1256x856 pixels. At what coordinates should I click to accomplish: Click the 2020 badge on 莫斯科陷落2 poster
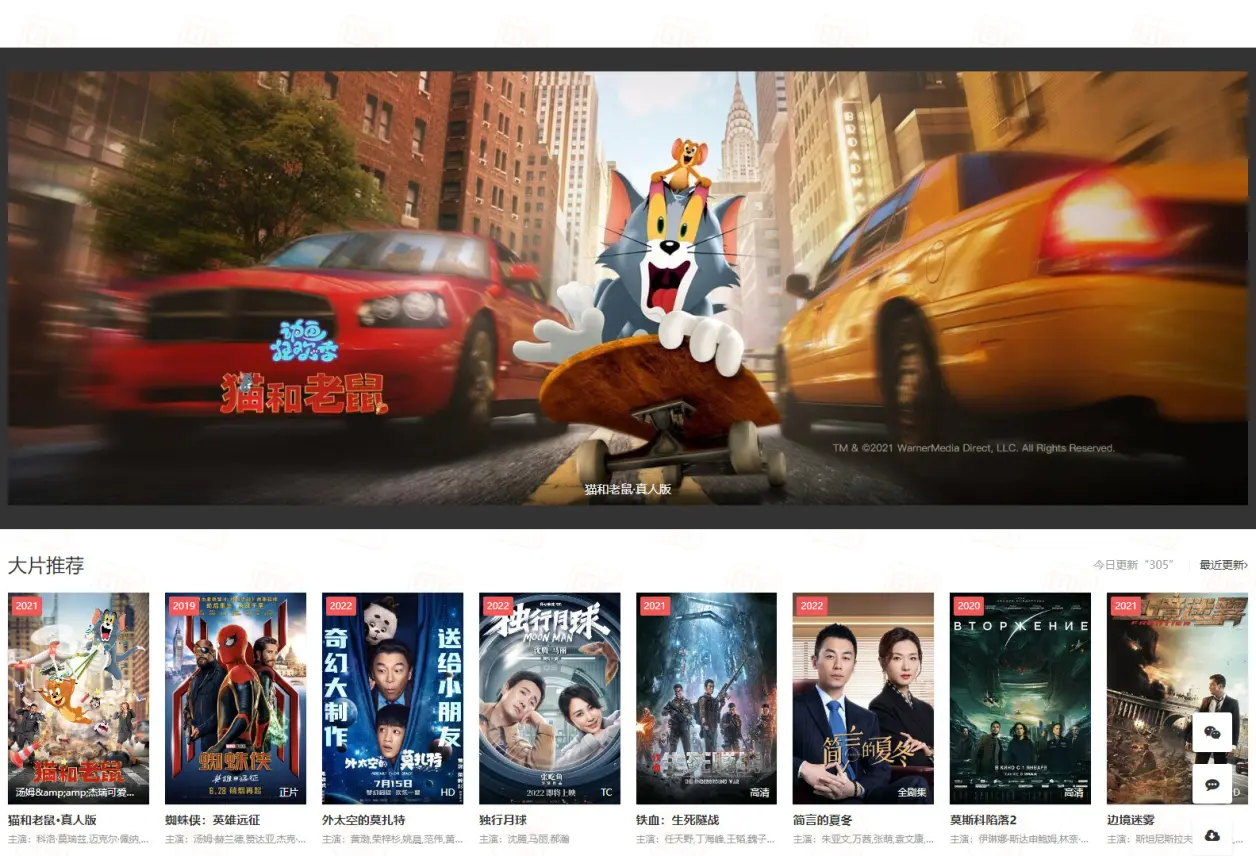click(969, 606)
